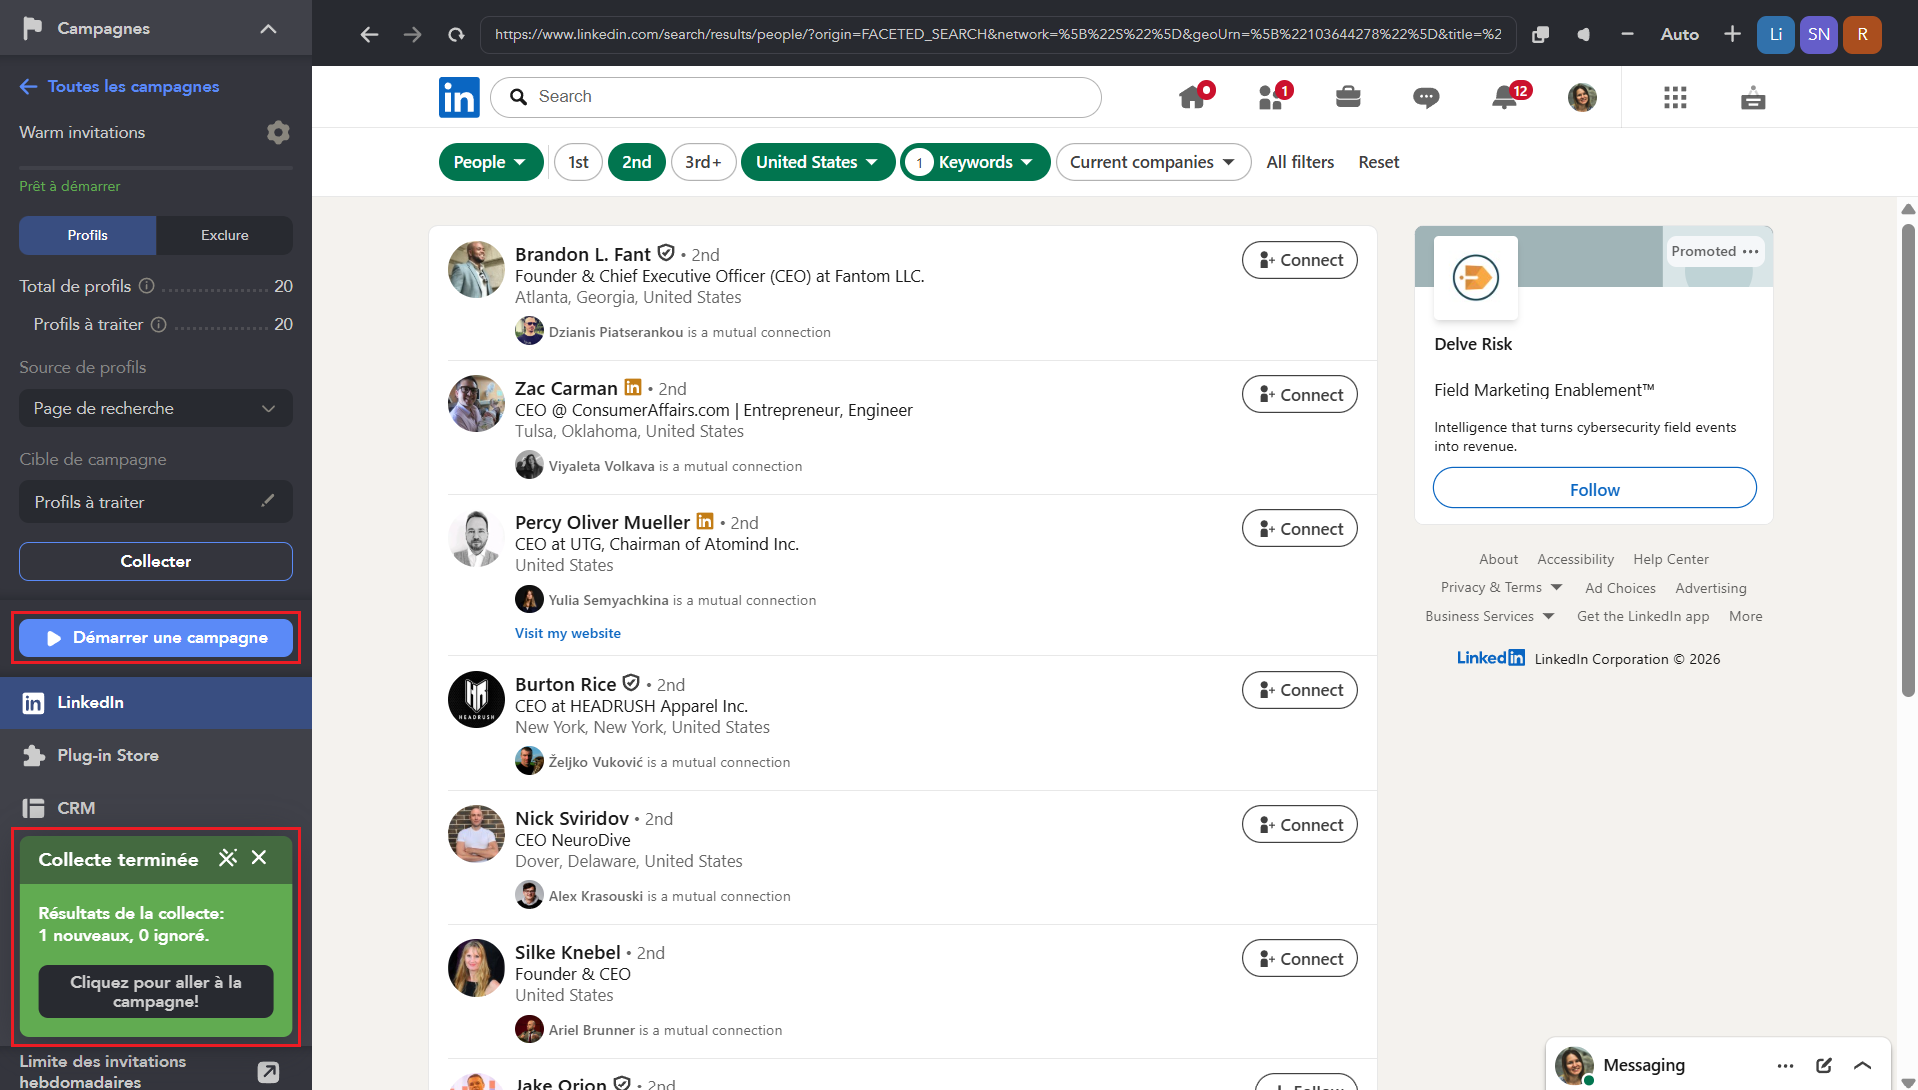Open Notifications bell icon

[1506, 97]
